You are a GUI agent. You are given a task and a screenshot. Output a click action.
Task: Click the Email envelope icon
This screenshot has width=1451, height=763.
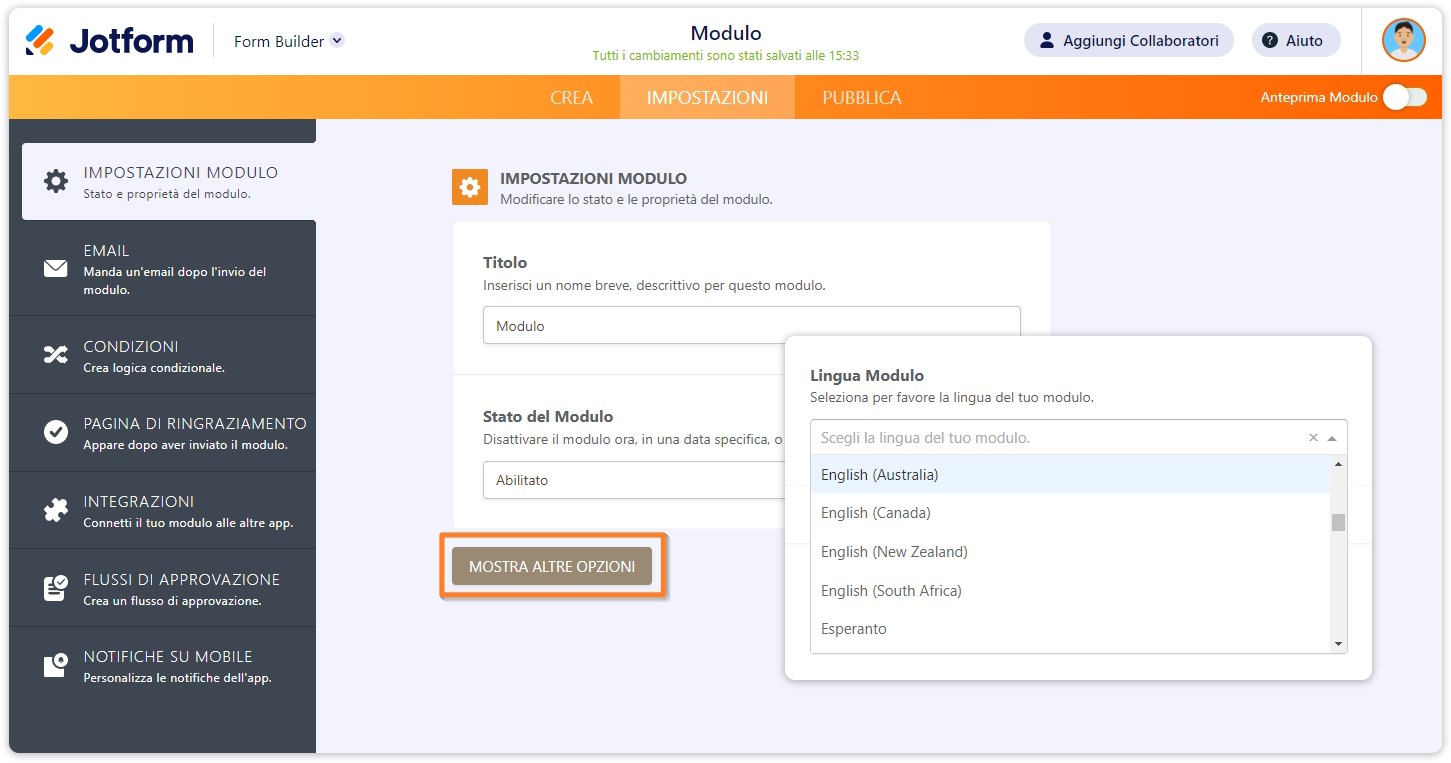point(56,268)
